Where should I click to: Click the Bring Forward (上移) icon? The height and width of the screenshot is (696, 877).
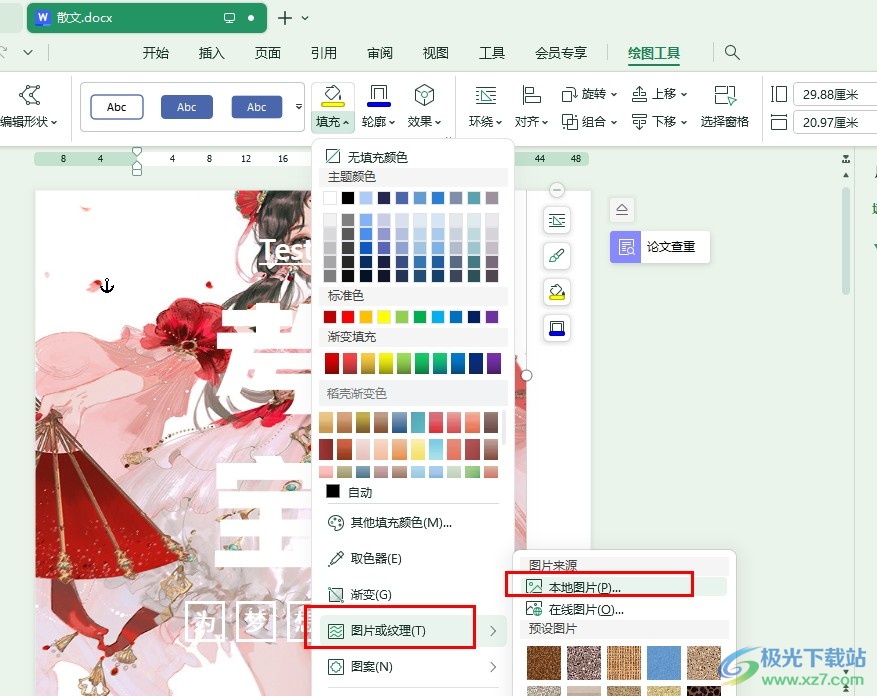pos(639,94)
